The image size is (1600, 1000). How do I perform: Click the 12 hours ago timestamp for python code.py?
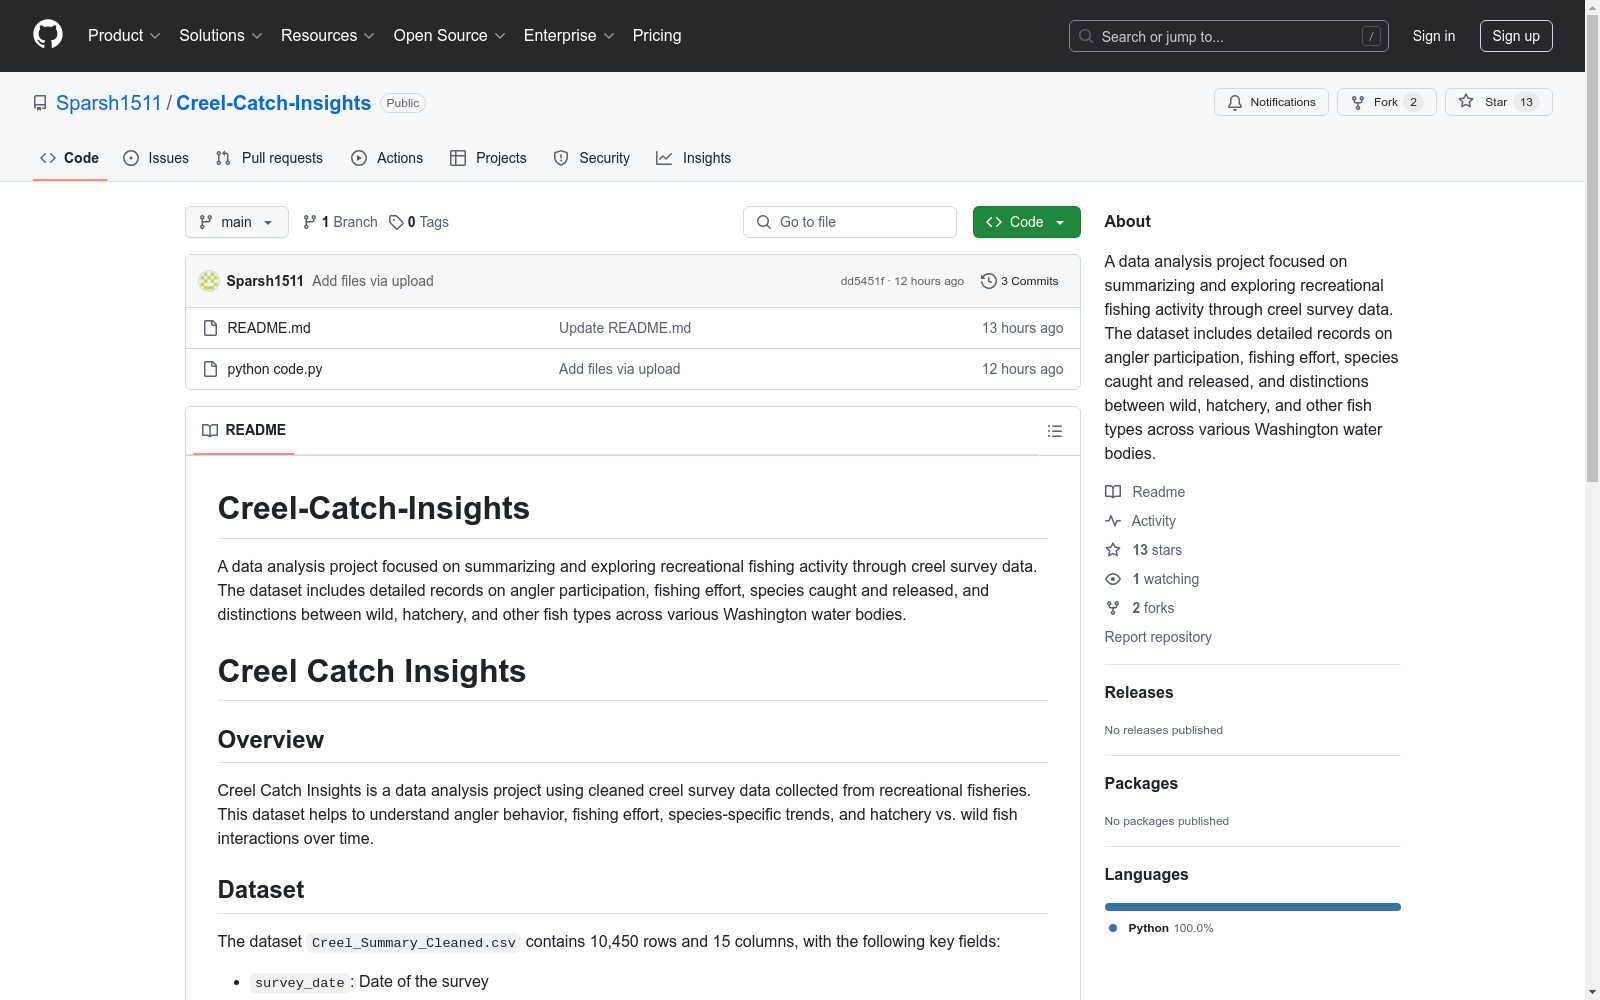(x=1022, y=369)
